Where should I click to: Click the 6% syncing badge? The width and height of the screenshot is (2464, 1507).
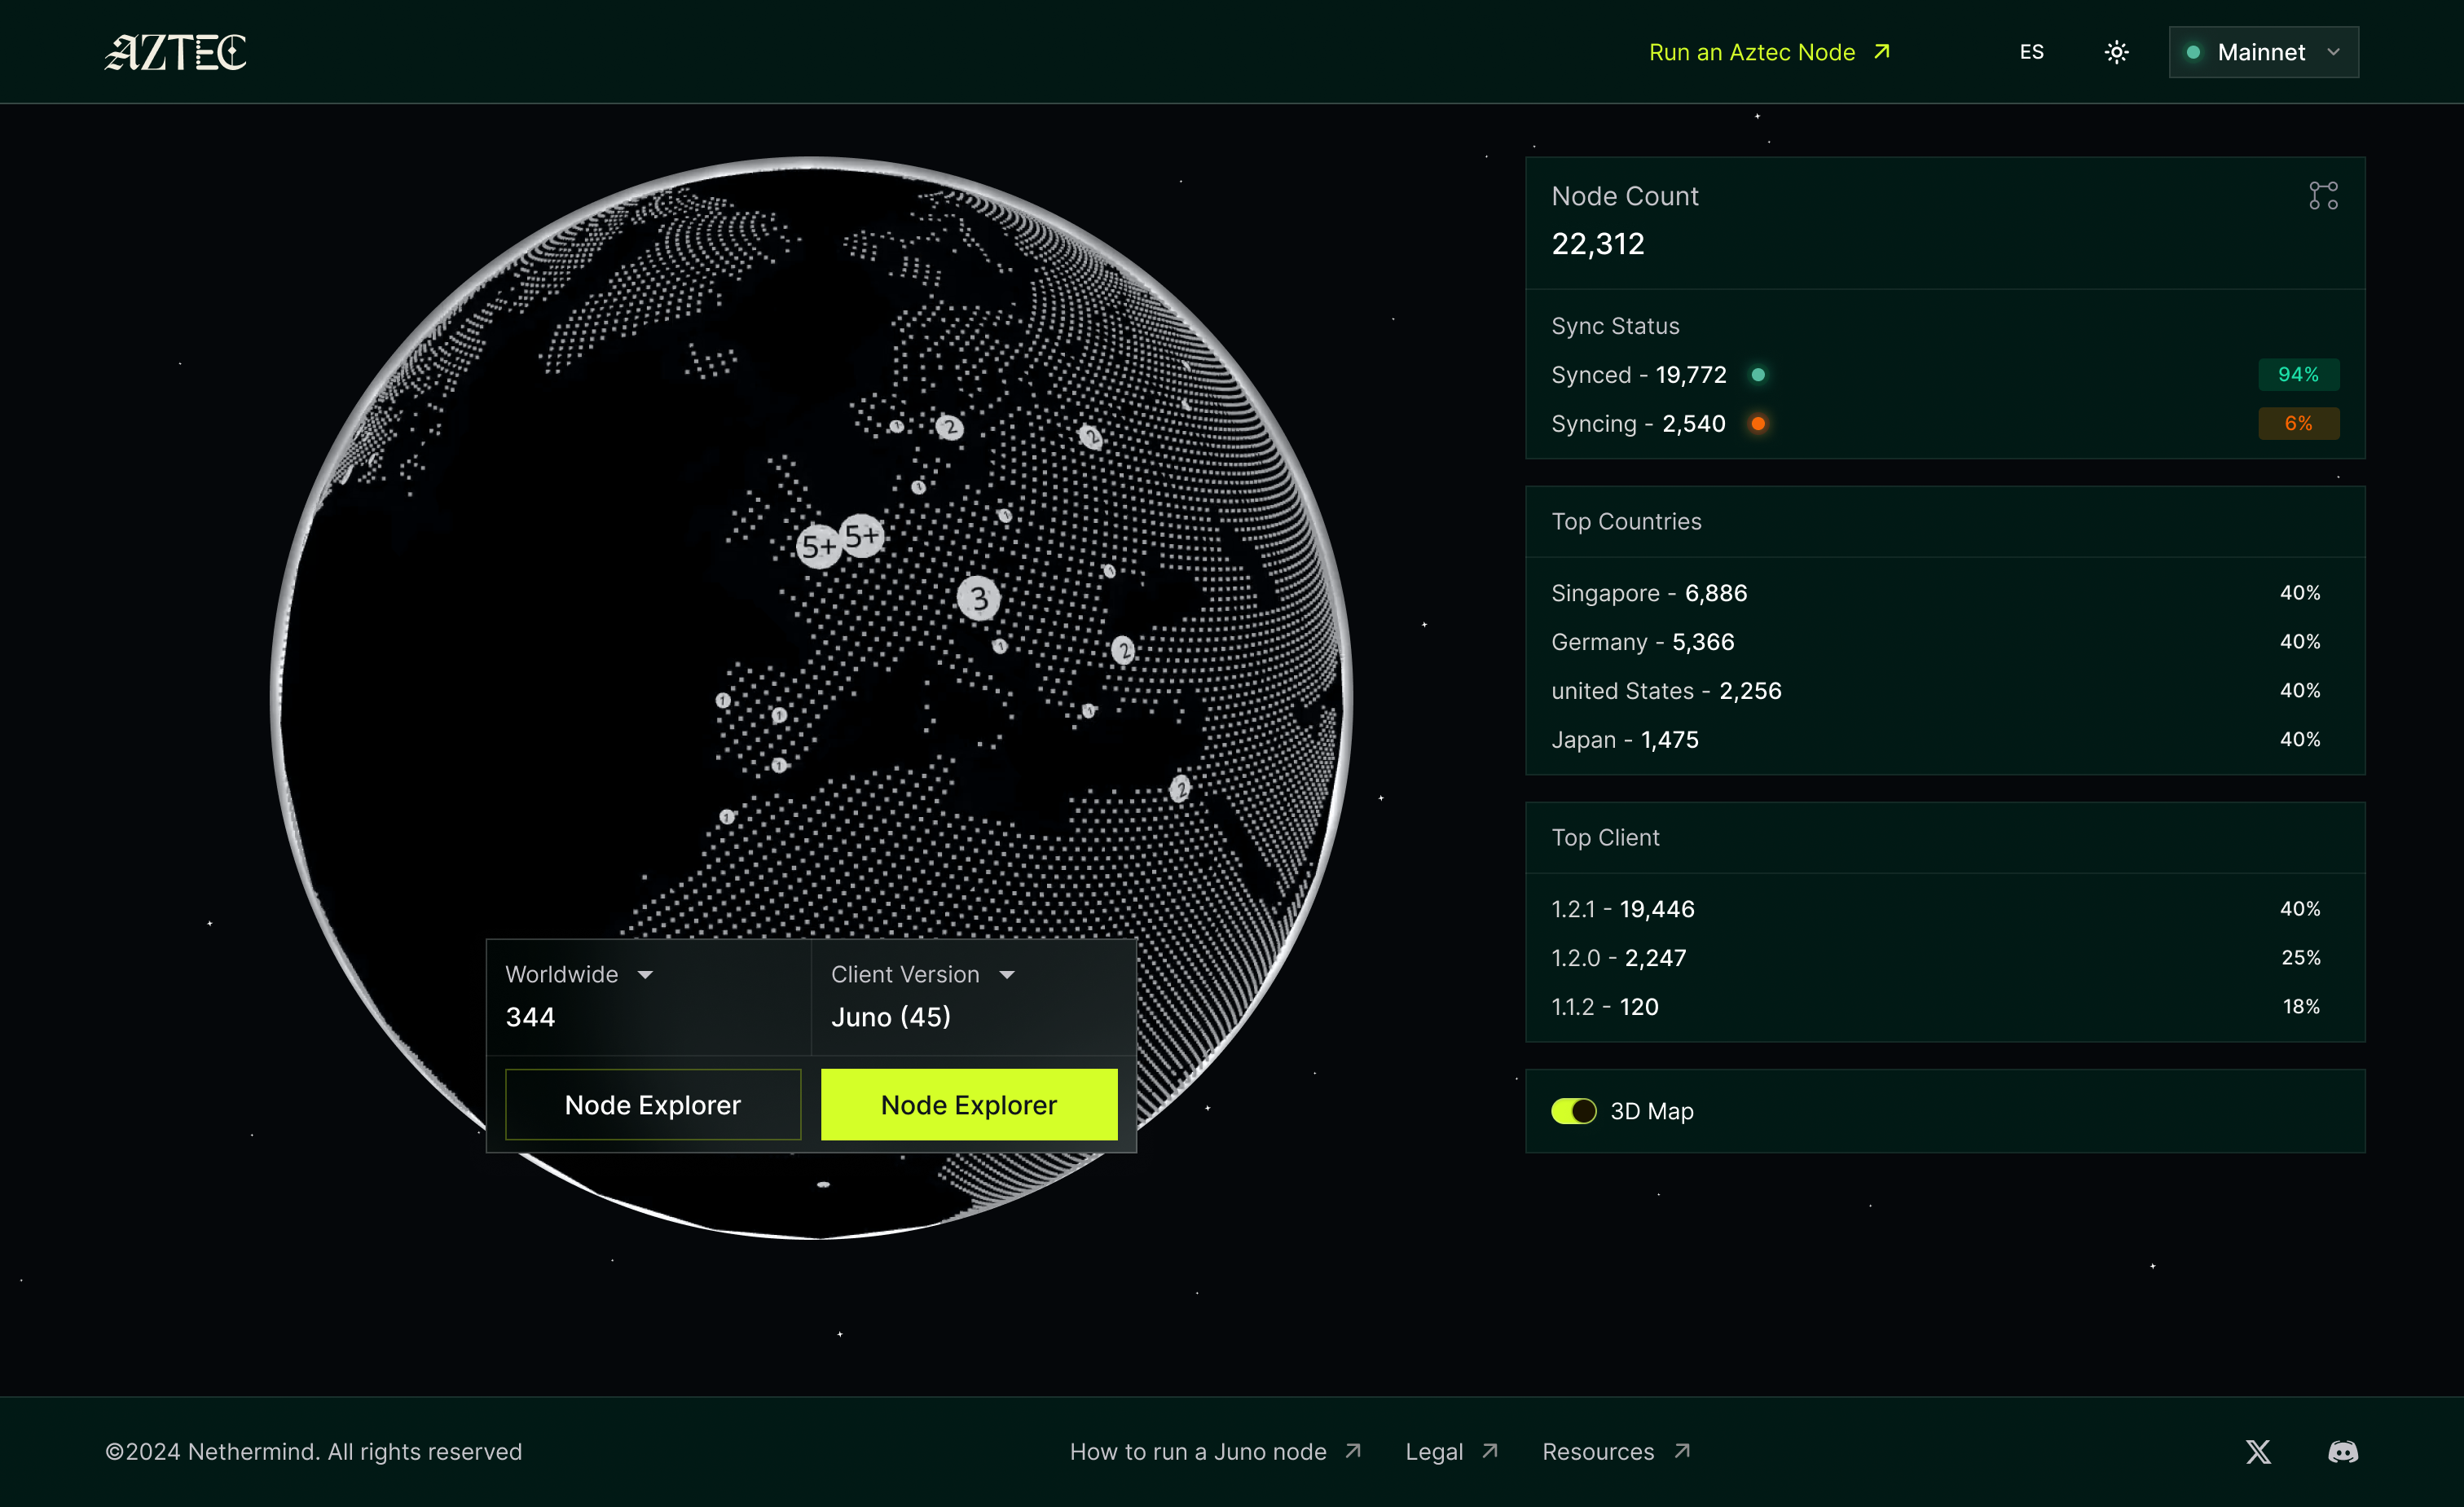click(2298, 424)
